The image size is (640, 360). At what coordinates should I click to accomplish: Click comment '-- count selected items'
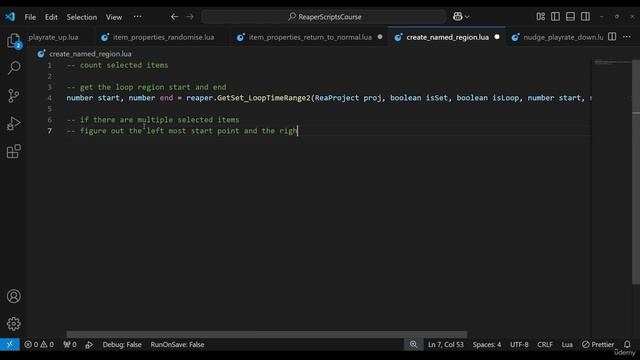pyautogui.click(x=118, y=65)
